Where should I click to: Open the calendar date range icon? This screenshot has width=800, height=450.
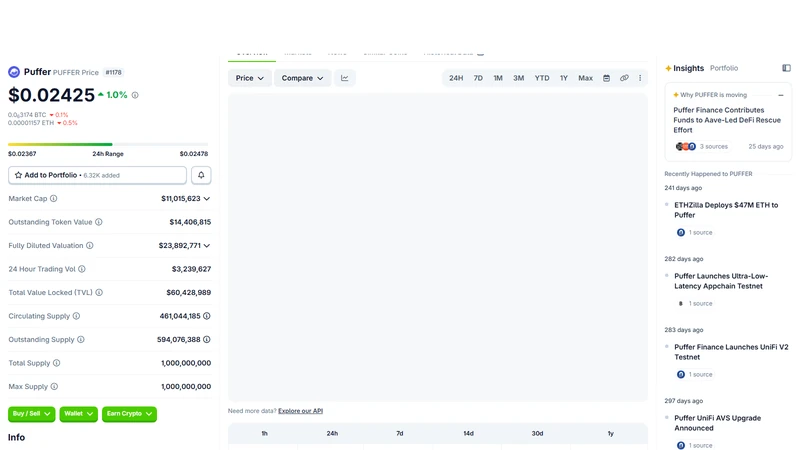click(x=606, y=78)
